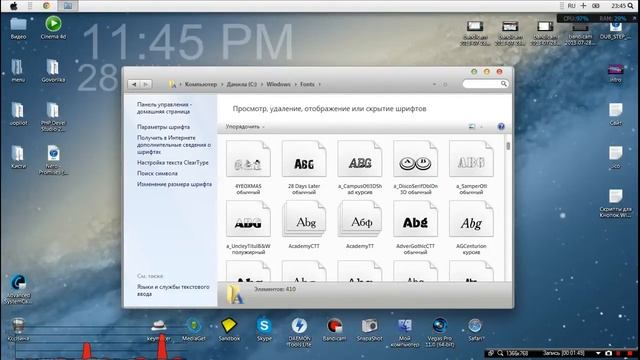Select the a_DiscoSerifDblDn font
The height and width of the screenshot is (360, 640).
(416, 167)
